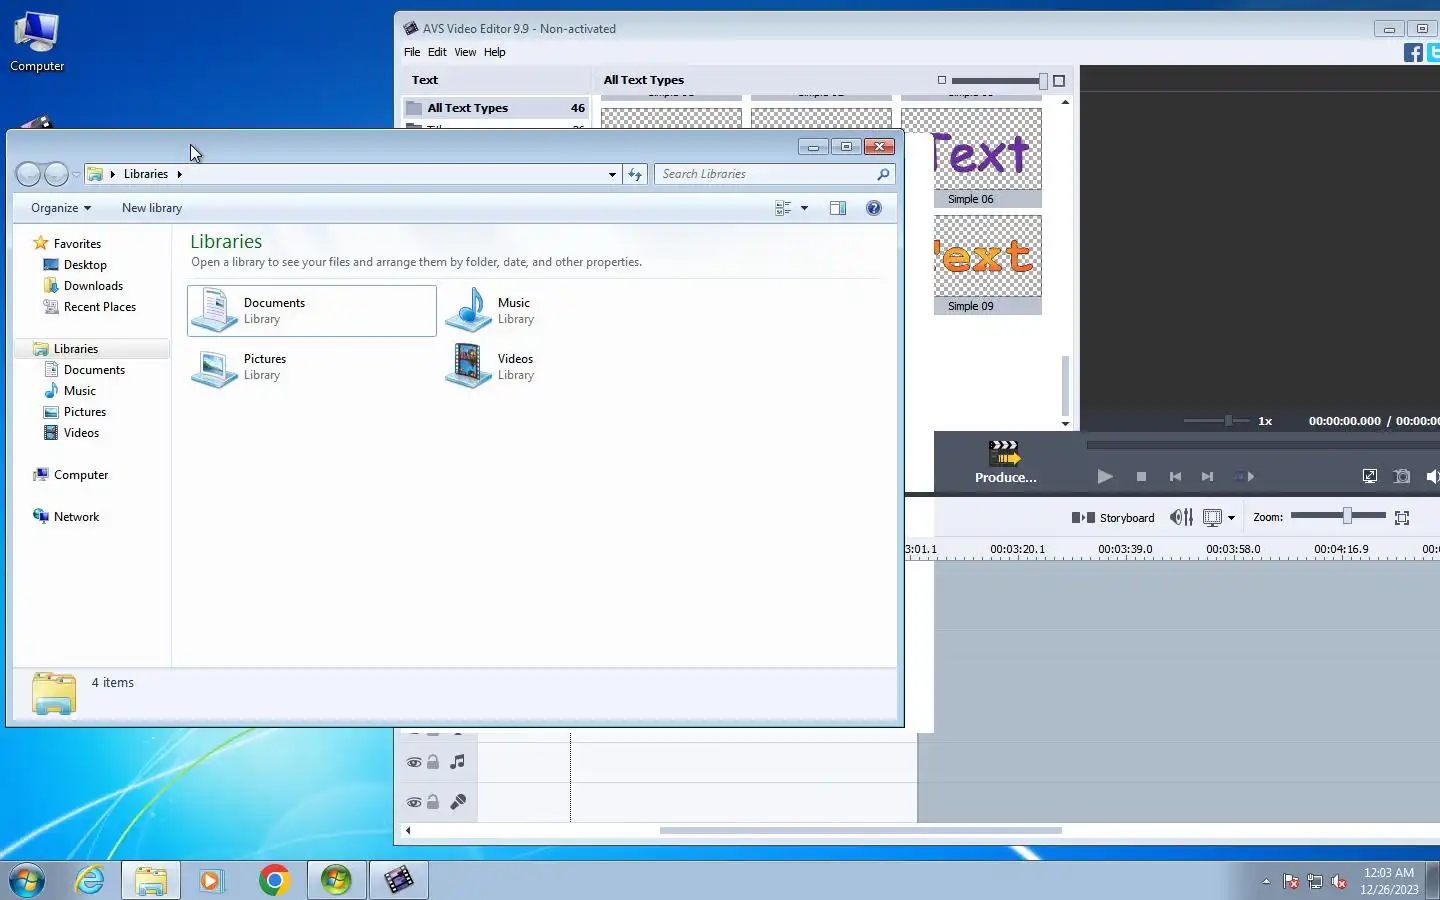Open the Edit menu in AVS Video Editor
The height and width of the screenshot is (900, 1440).
tap(437, 52)
